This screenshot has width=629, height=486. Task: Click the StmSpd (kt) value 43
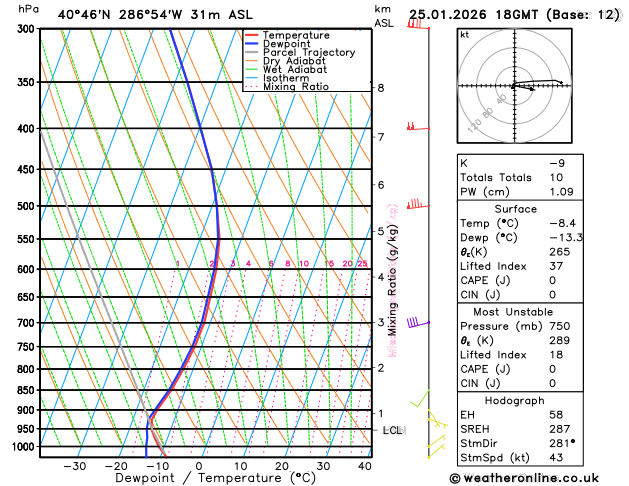[556, 458]
